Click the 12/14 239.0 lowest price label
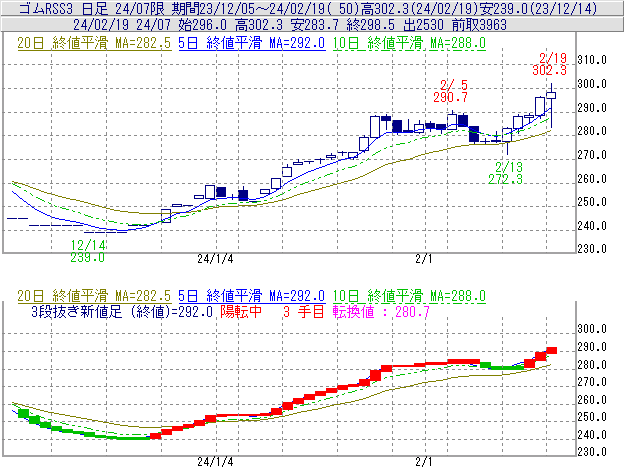 point(88,251)
